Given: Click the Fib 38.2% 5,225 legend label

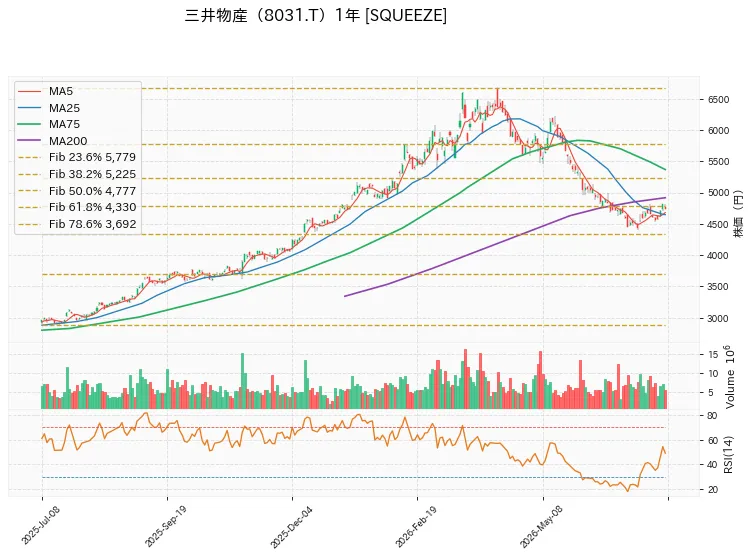Looking at the screenshot, I should click(x=92, y=174).
